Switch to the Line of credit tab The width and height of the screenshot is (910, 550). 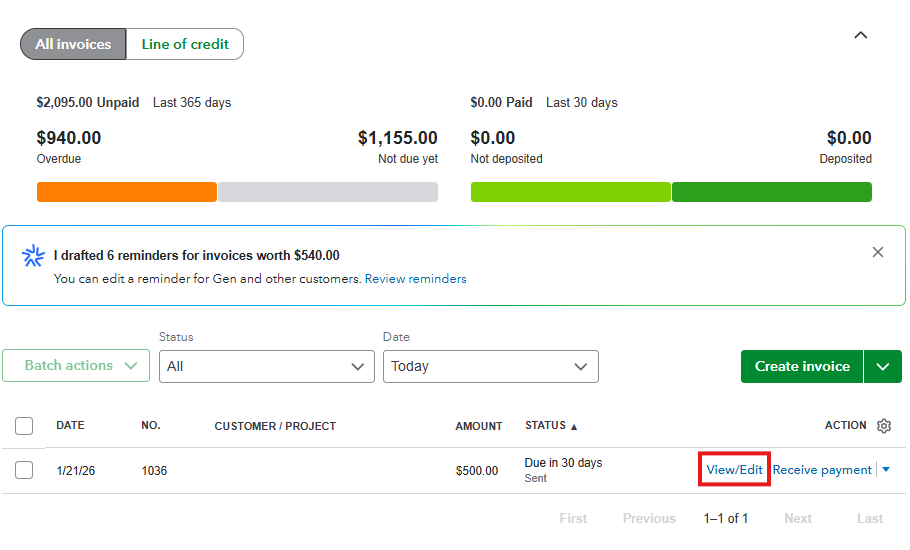click(x=185, y=44)
